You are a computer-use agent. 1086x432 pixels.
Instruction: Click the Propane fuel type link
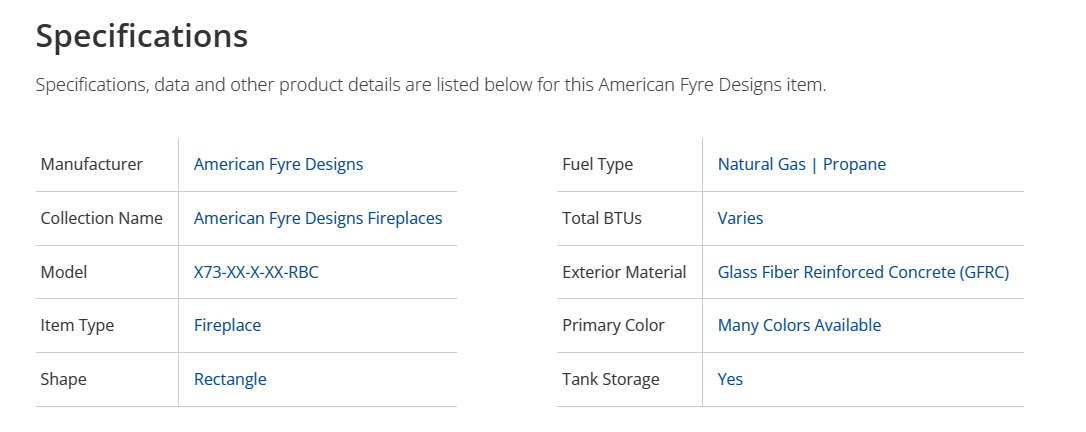pyautogui.click(x=853, y=164)
